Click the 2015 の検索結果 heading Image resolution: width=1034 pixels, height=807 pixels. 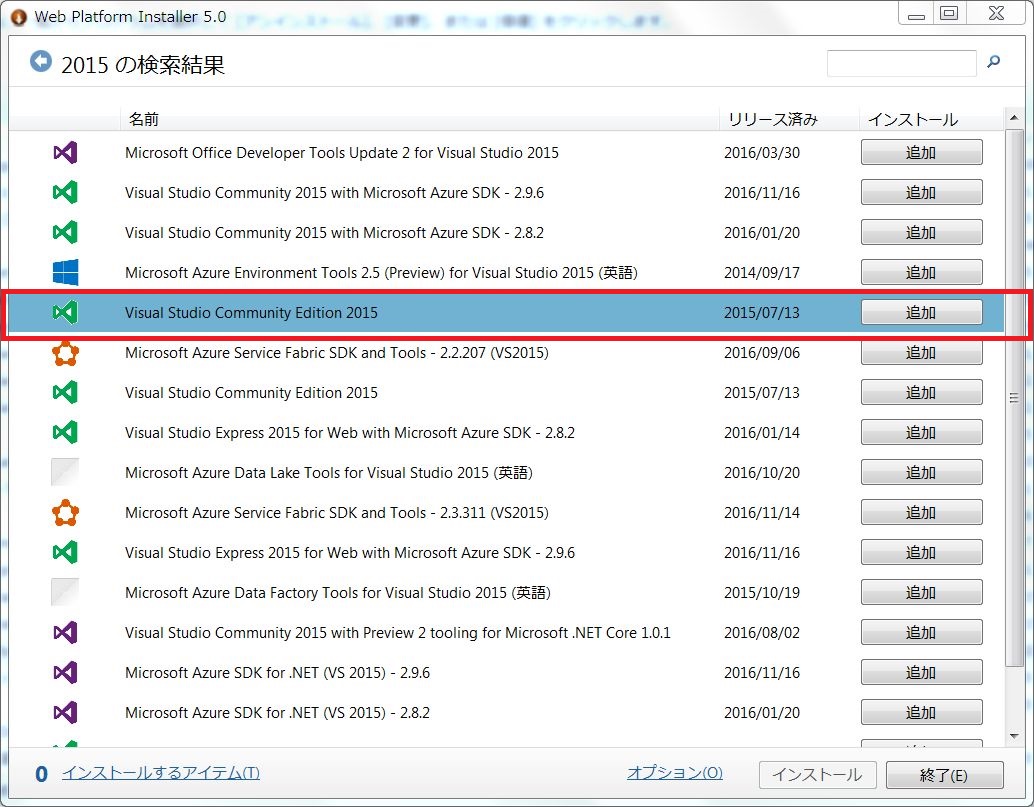point(143,65)
